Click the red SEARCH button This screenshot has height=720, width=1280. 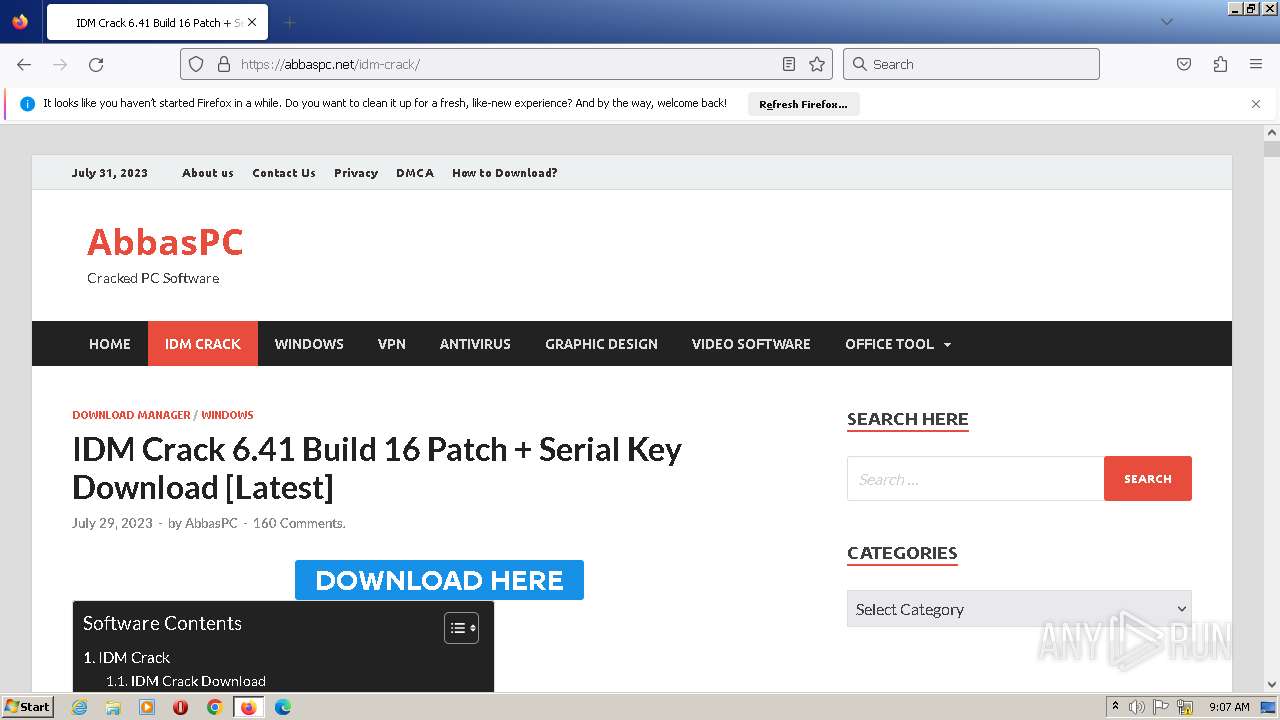click(1148, 479)
